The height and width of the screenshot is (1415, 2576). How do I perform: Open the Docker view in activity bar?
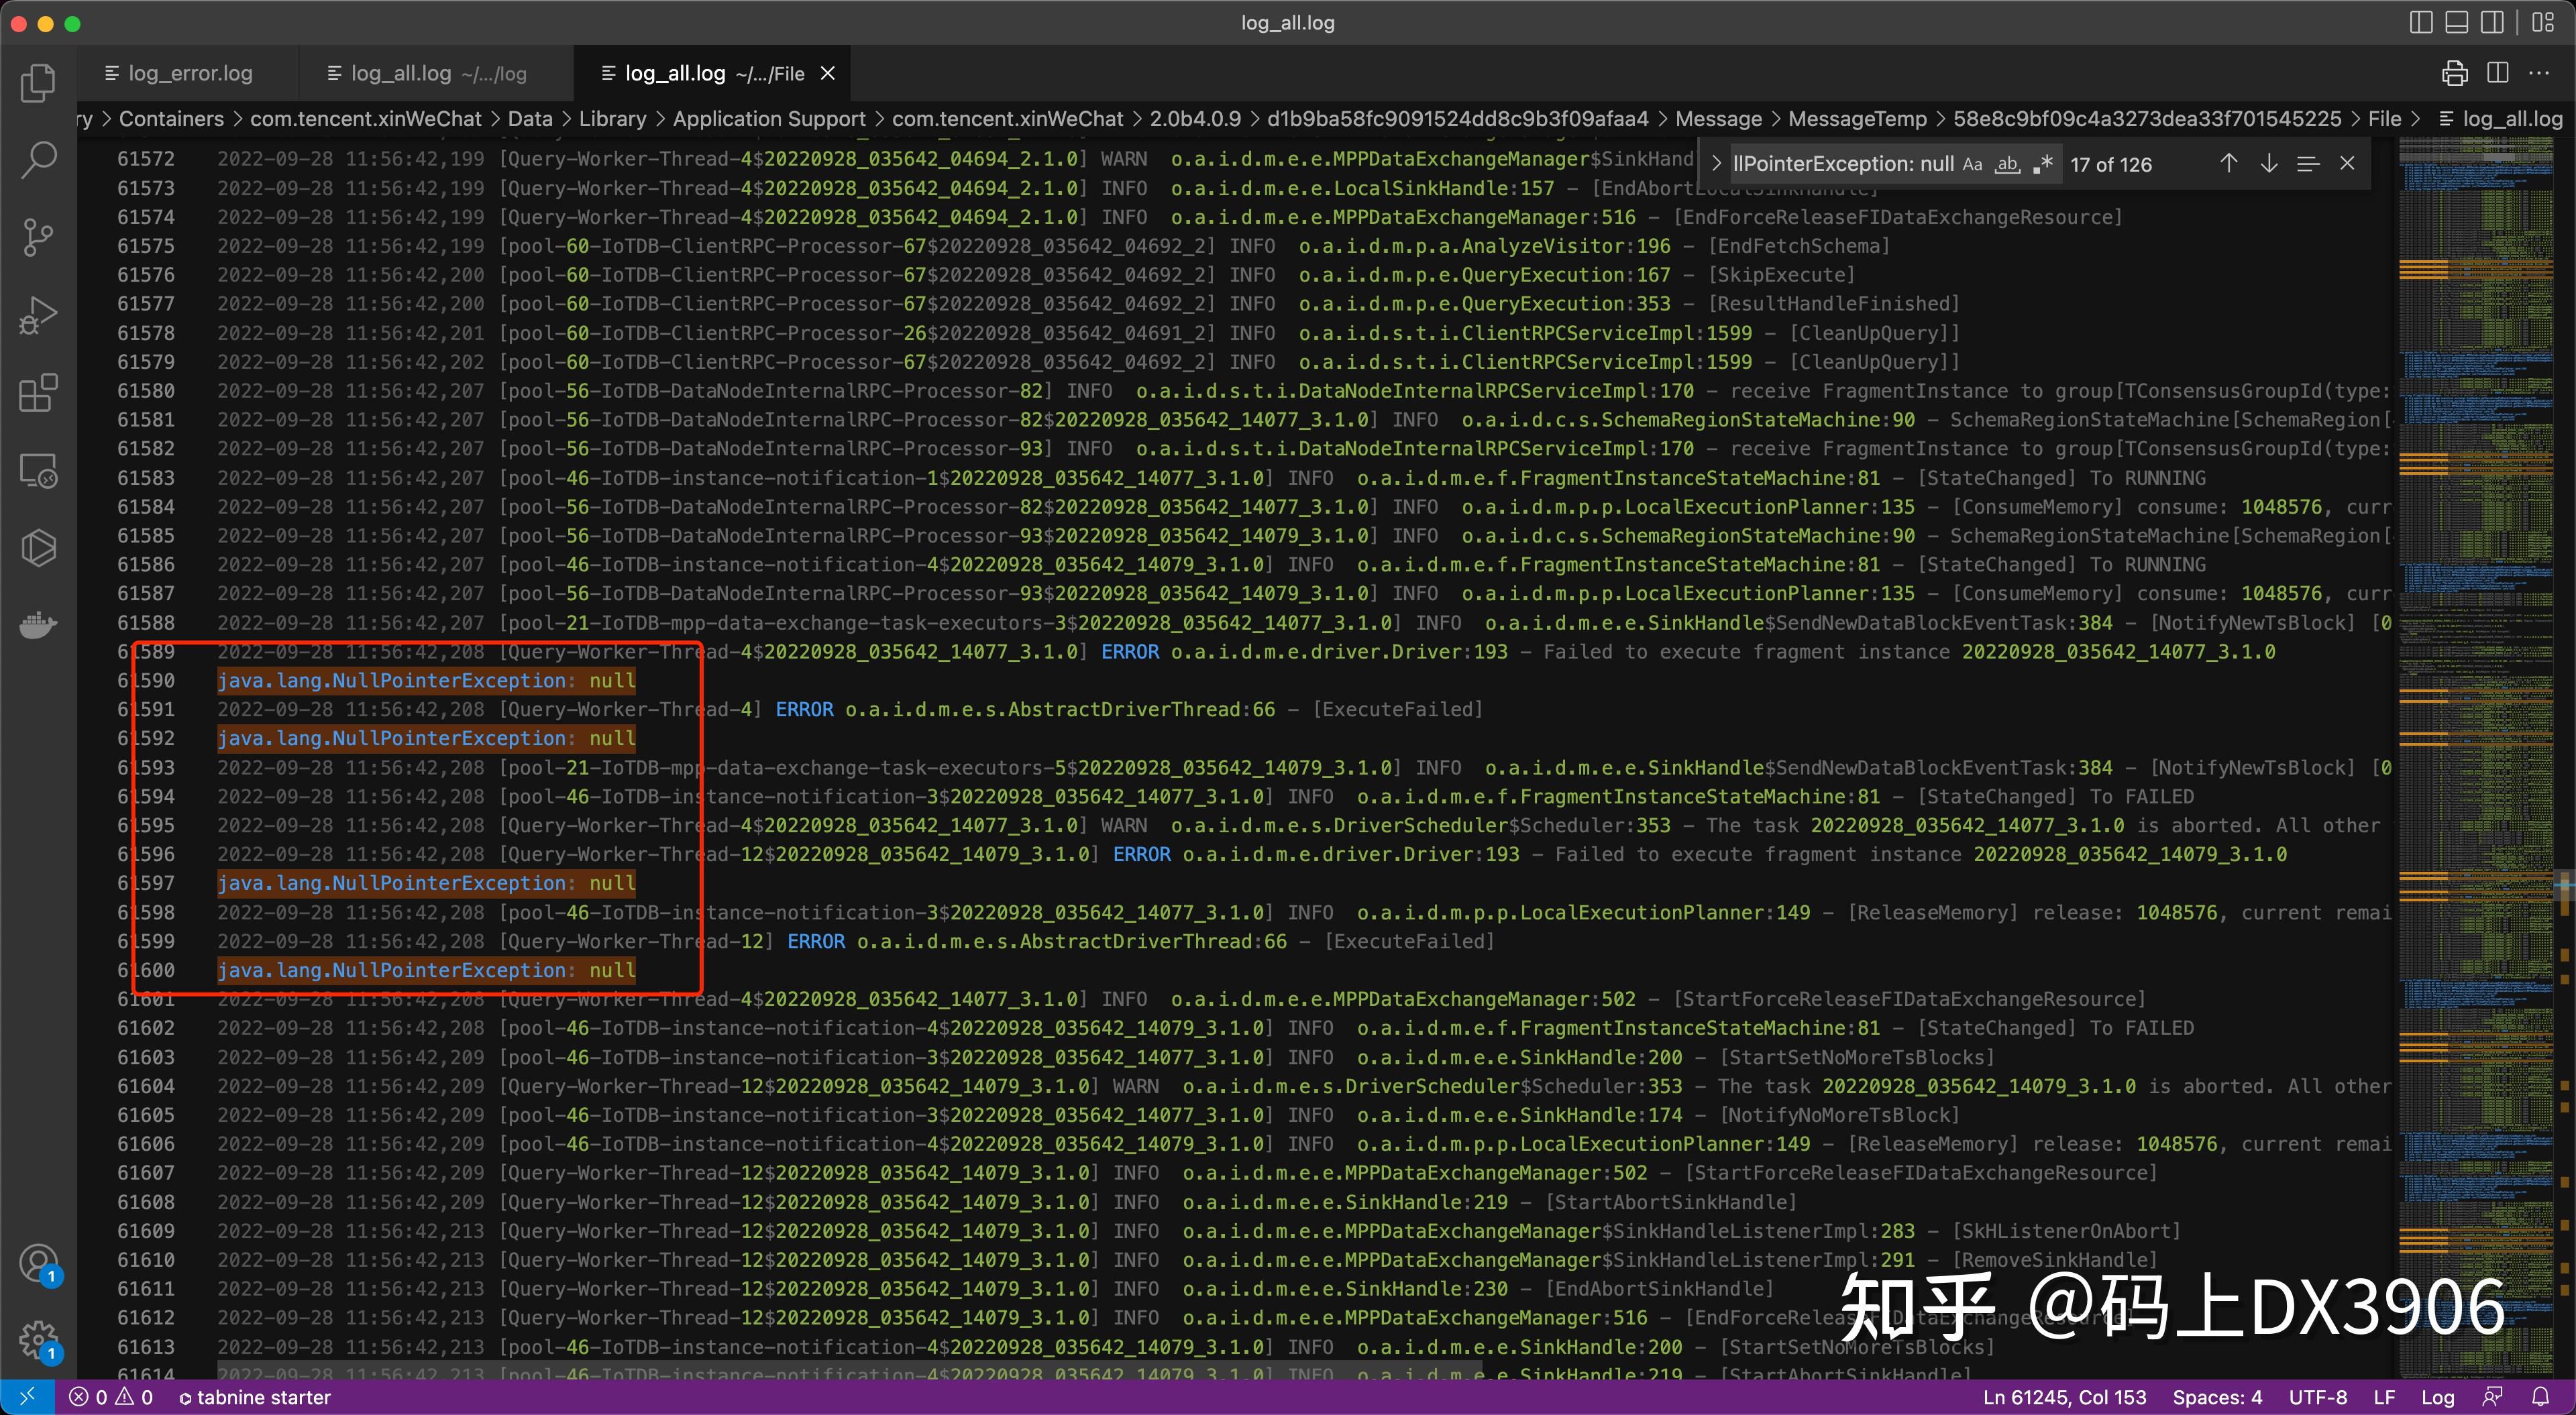point(38,626)
